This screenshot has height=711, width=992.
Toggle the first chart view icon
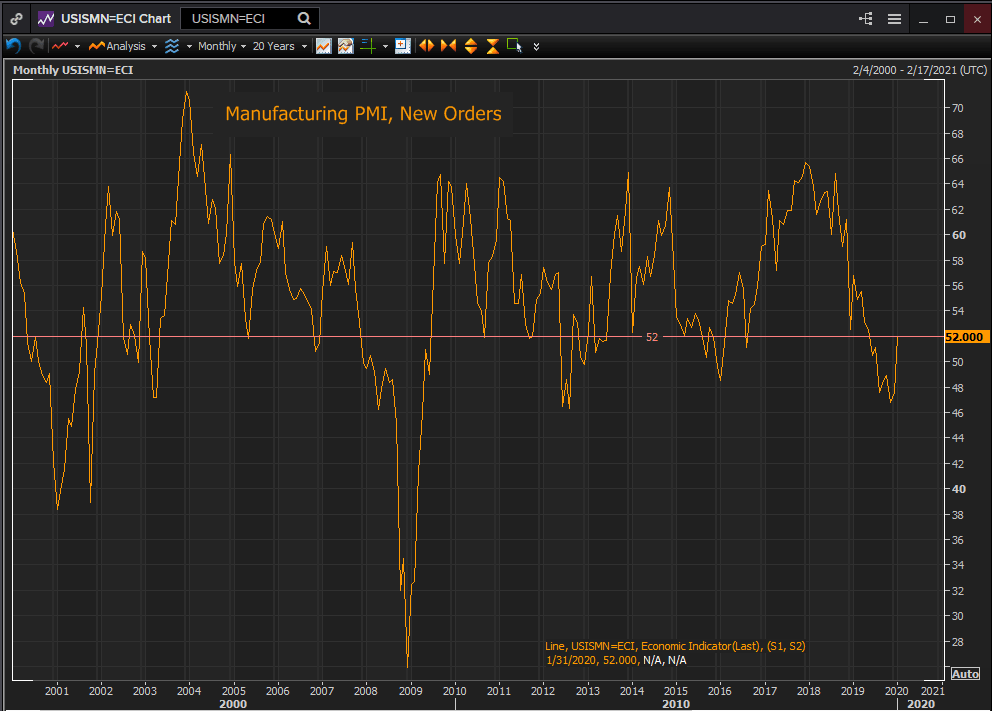click(x=323, y=46)
